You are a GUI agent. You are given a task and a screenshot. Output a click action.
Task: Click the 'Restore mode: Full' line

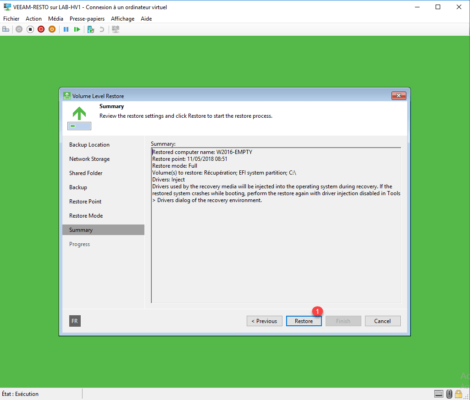click(175, 166)
